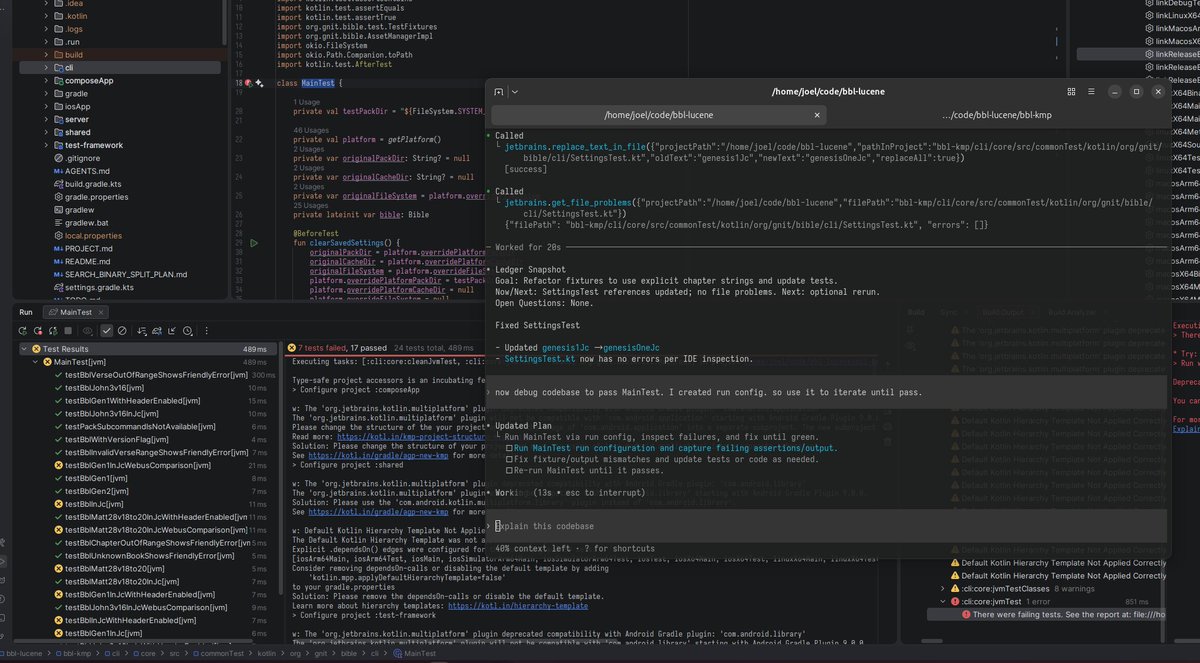Expand the build folder in project tree
This screenshot has width=1200, height=663.
pos(46,55)
